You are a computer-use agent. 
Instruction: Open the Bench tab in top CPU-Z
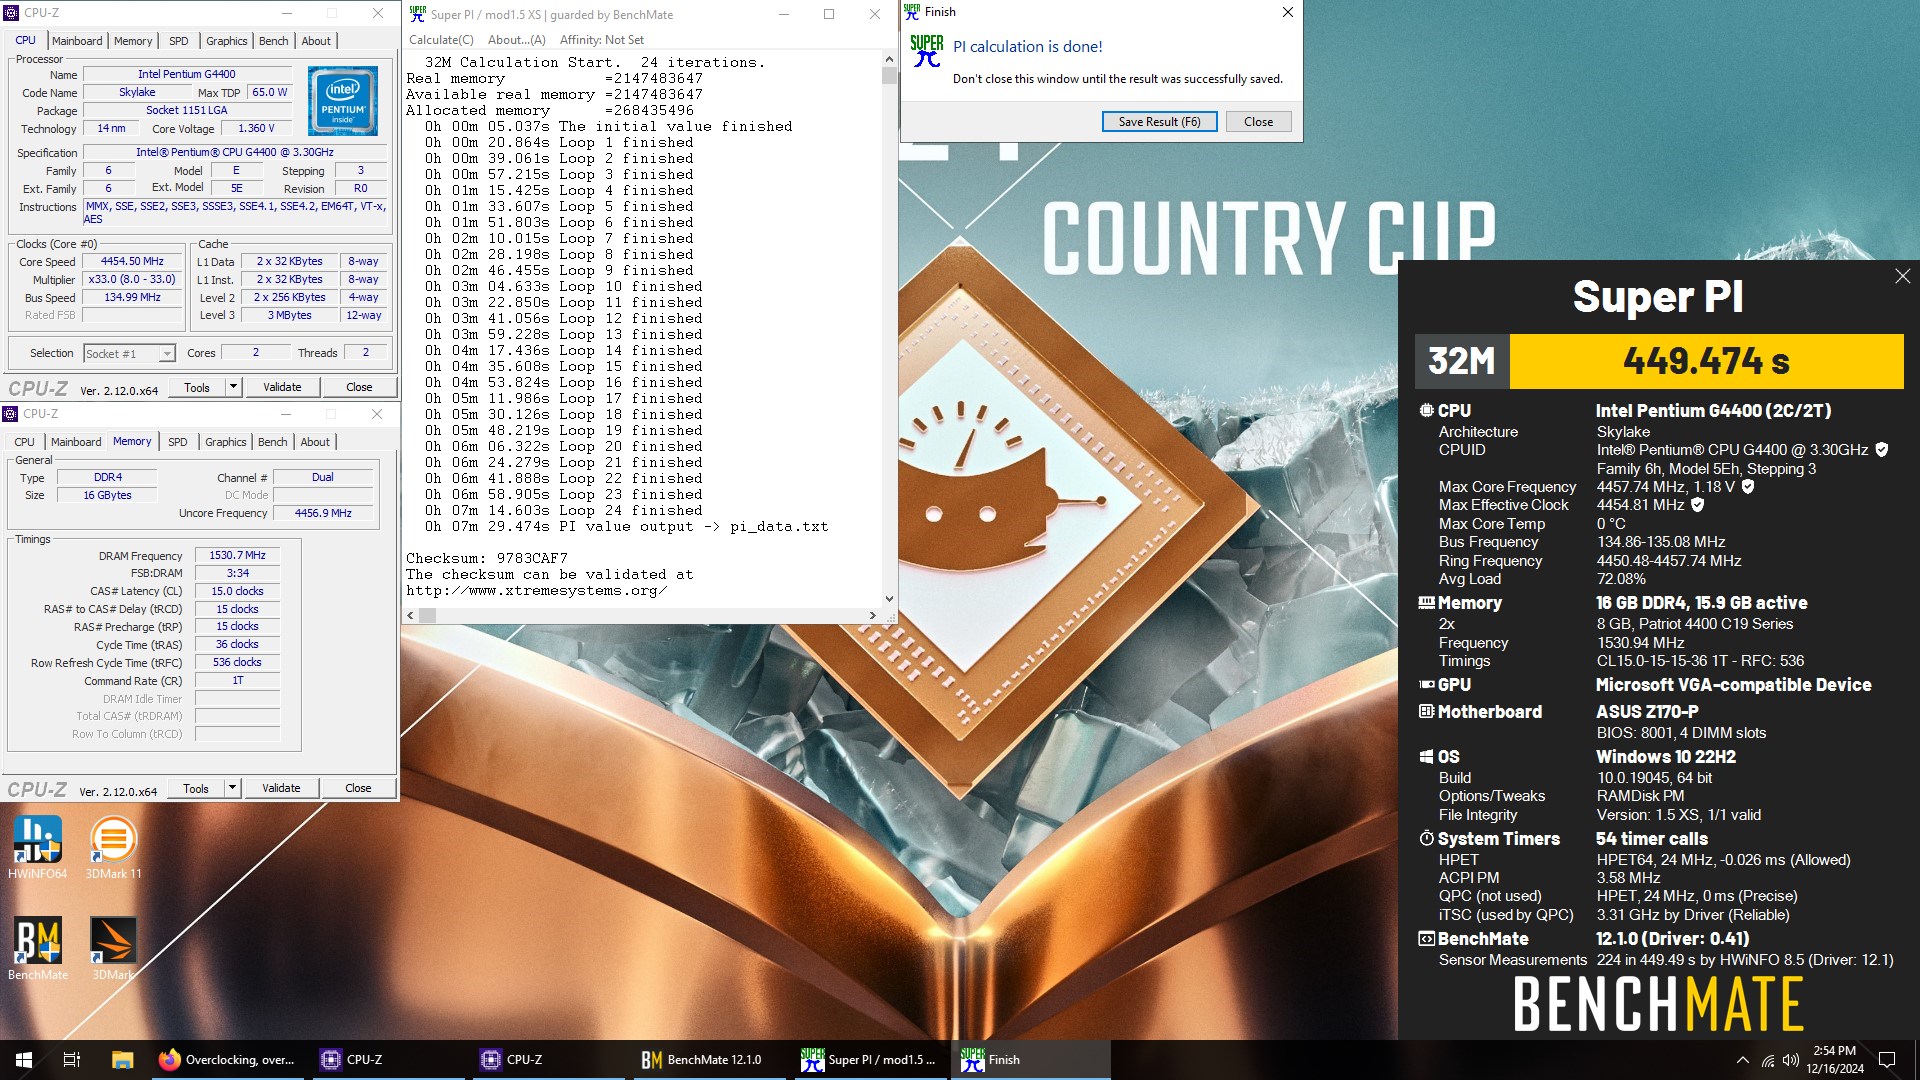[273, 41]
